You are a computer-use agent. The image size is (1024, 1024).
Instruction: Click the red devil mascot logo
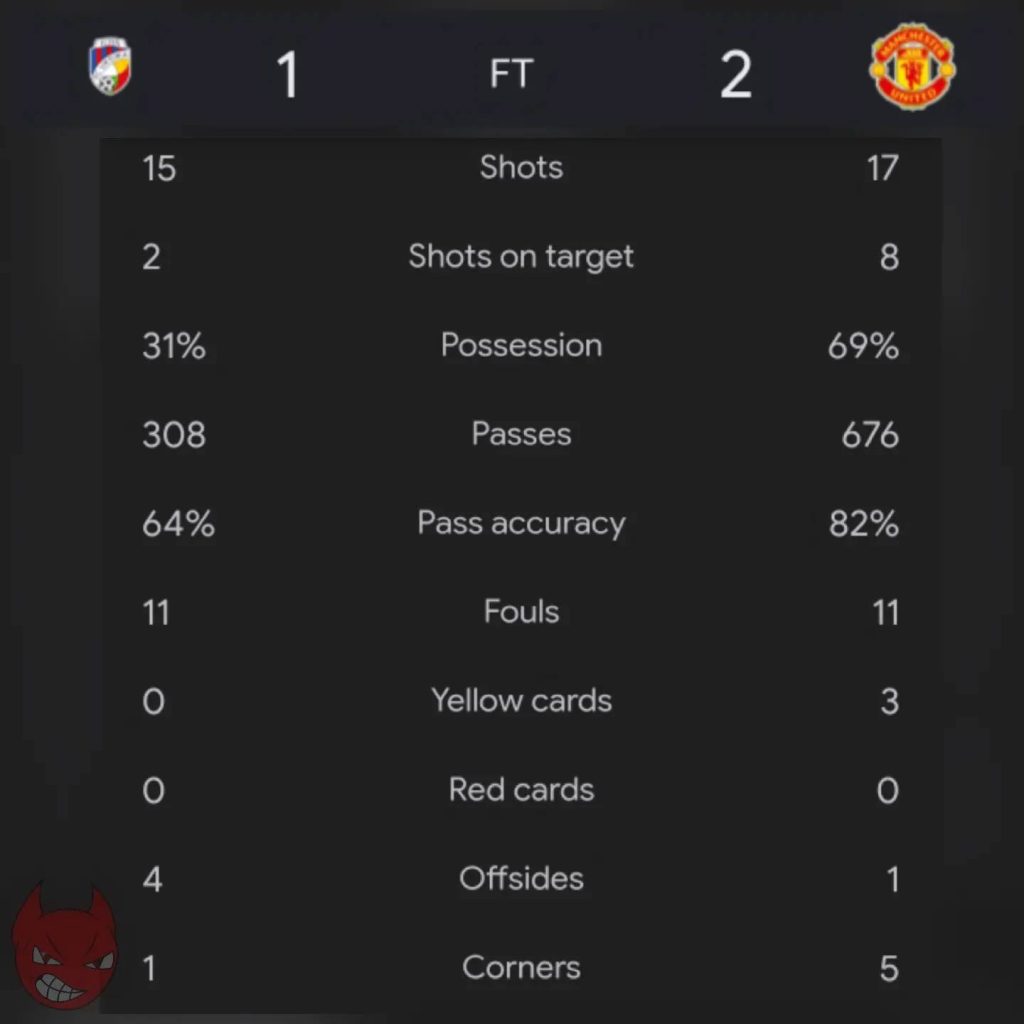pos(64,948)
